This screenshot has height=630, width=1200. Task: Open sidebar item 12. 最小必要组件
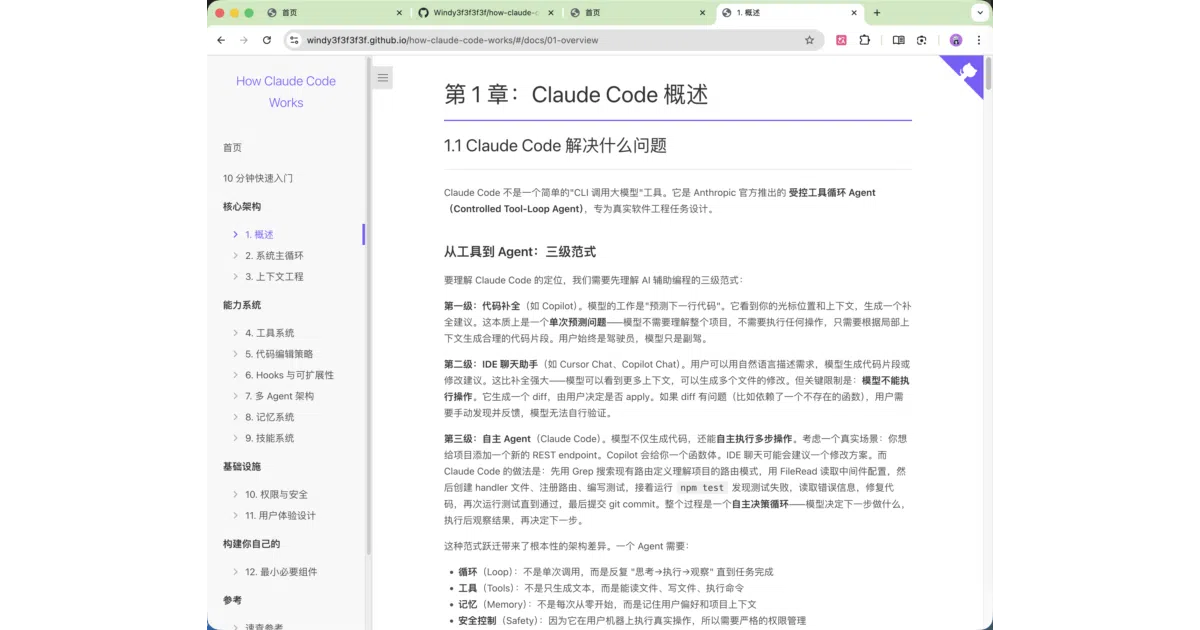coord(281,572)
